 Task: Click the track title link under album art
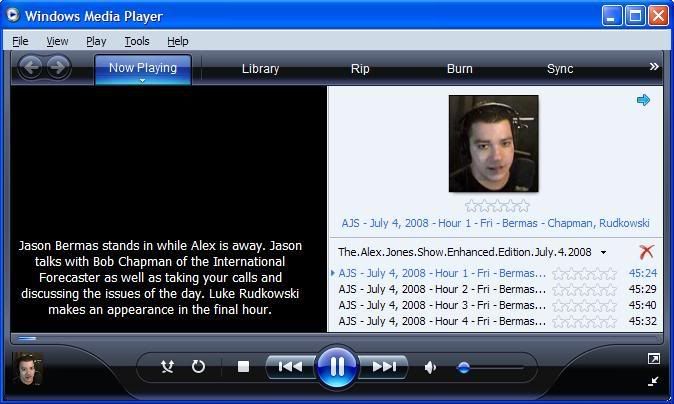pyautogui.click(x=495, y=223)
